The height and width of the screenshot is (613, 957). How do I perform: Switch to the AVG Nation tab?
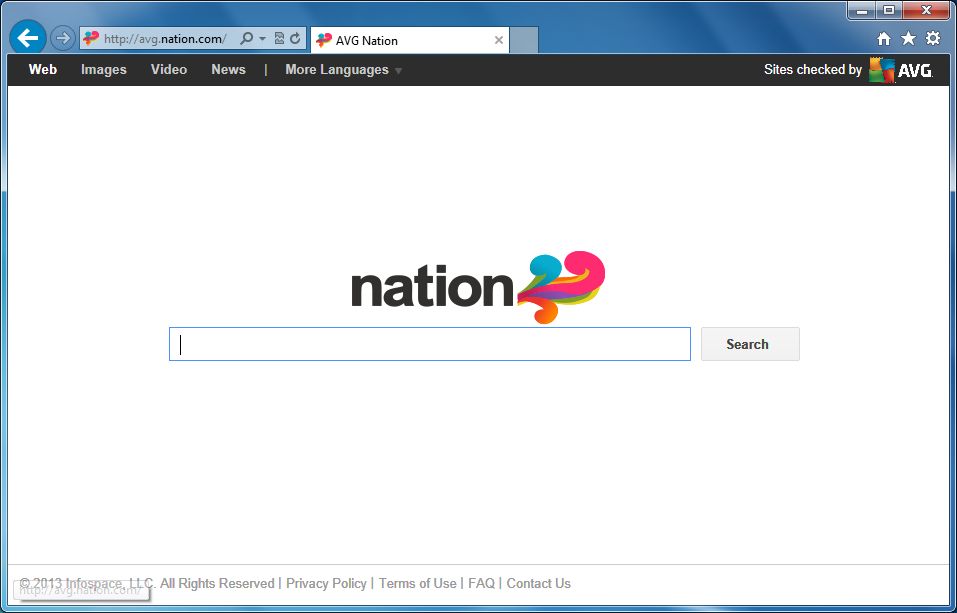coord(410,40)
